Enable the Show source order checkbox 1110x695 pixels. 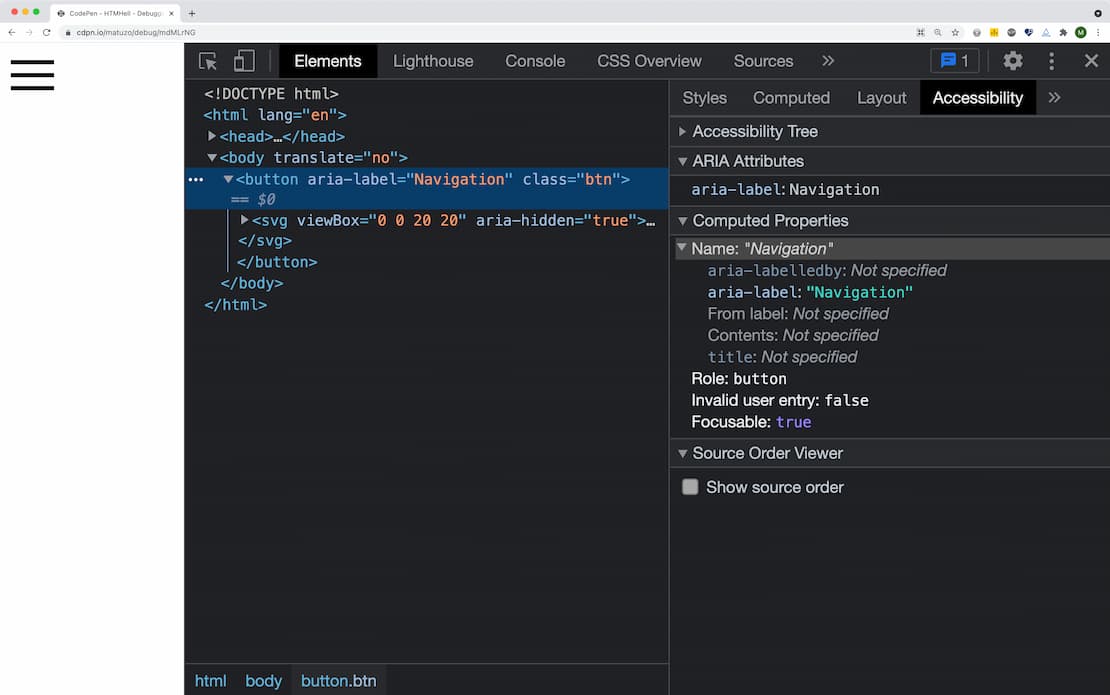[690, 487]
